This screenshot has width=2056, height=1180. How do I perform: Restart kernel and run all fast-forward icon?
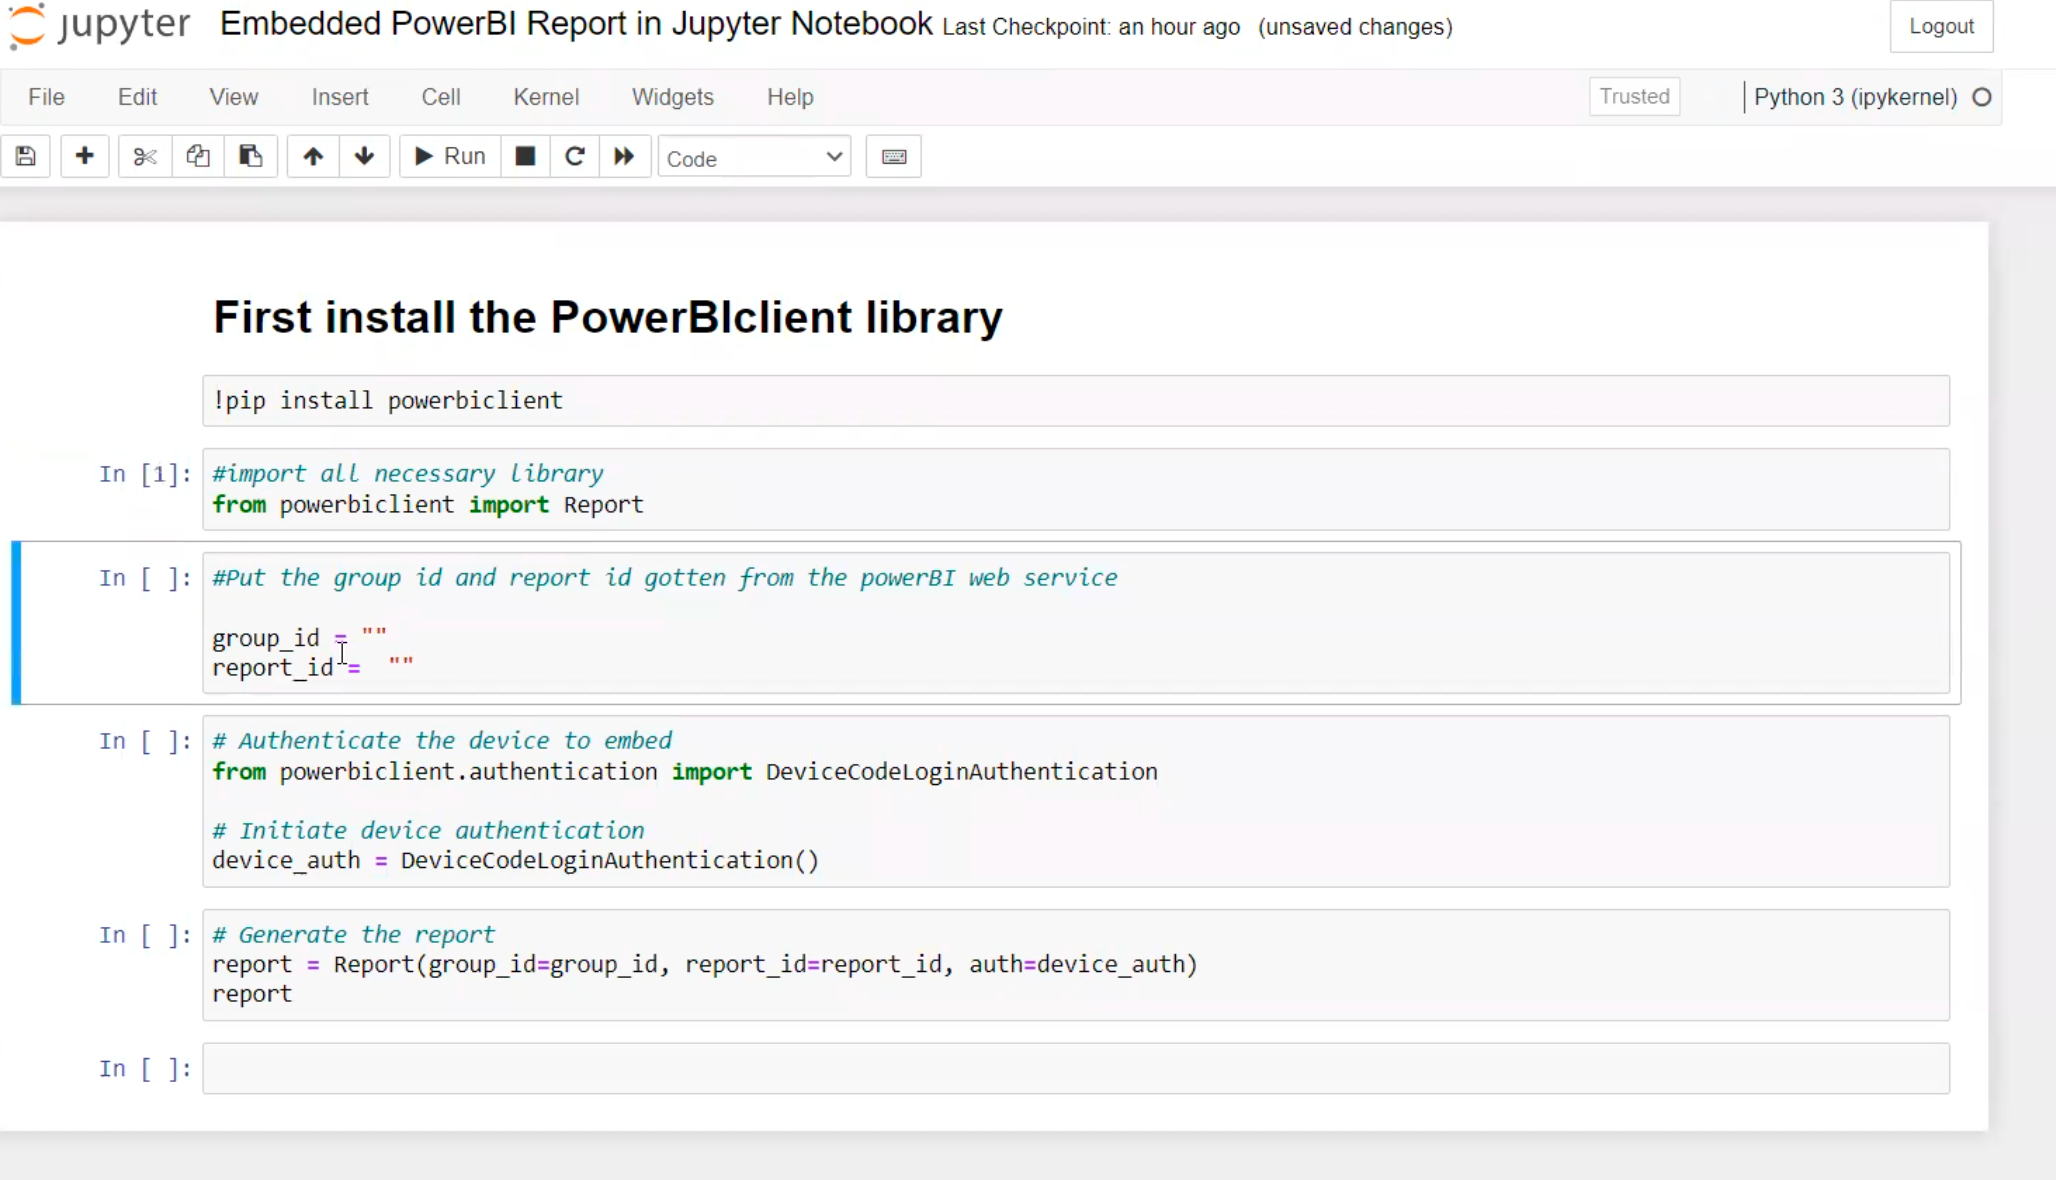click(624, 157)
